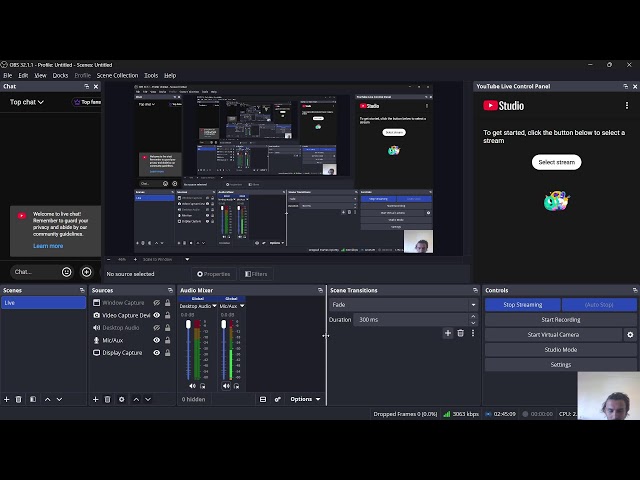Click Start Virtual Camera
640x480 pixels.
click(x=553, y=335)
